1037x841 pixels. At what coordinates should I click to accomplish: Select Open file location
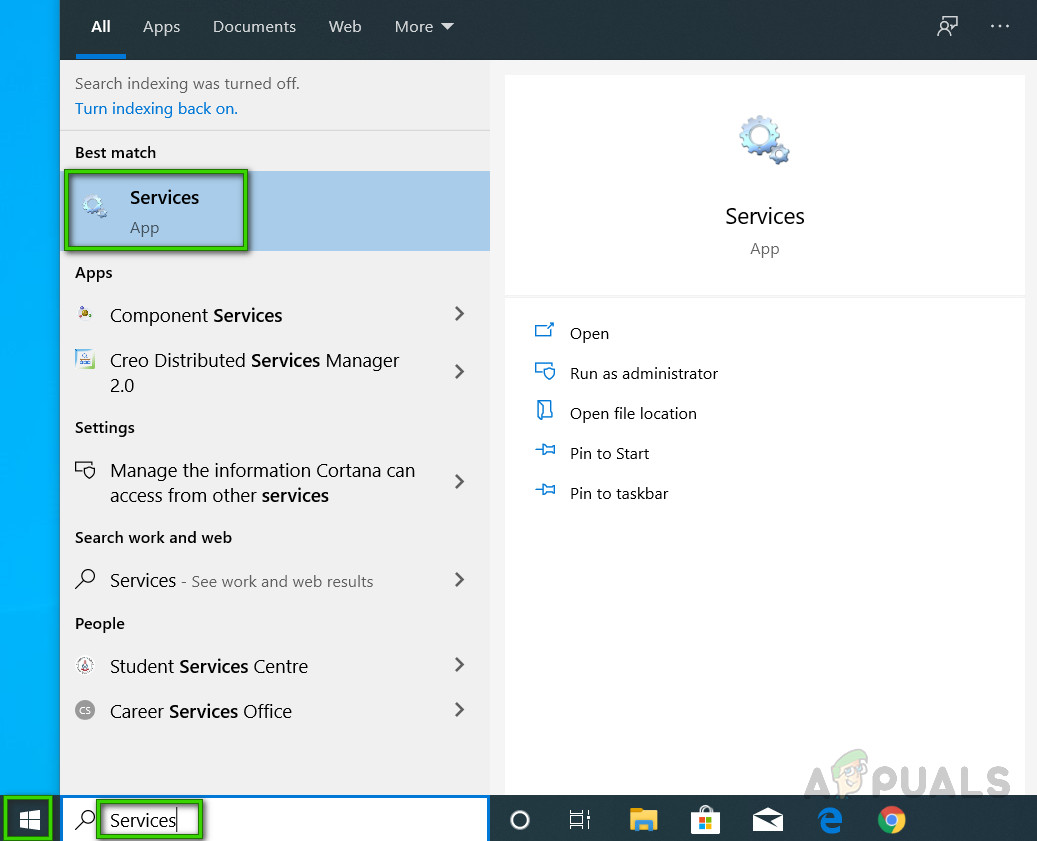pos(633,413)
